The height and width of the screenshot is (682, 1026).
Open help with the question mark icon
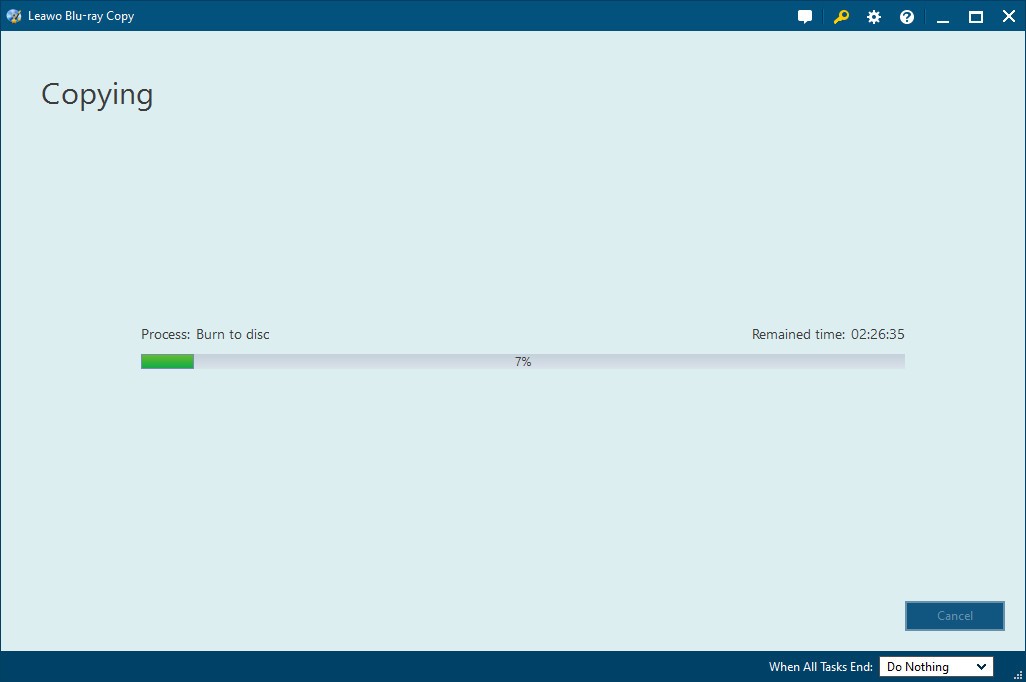[x=906, y=17]
